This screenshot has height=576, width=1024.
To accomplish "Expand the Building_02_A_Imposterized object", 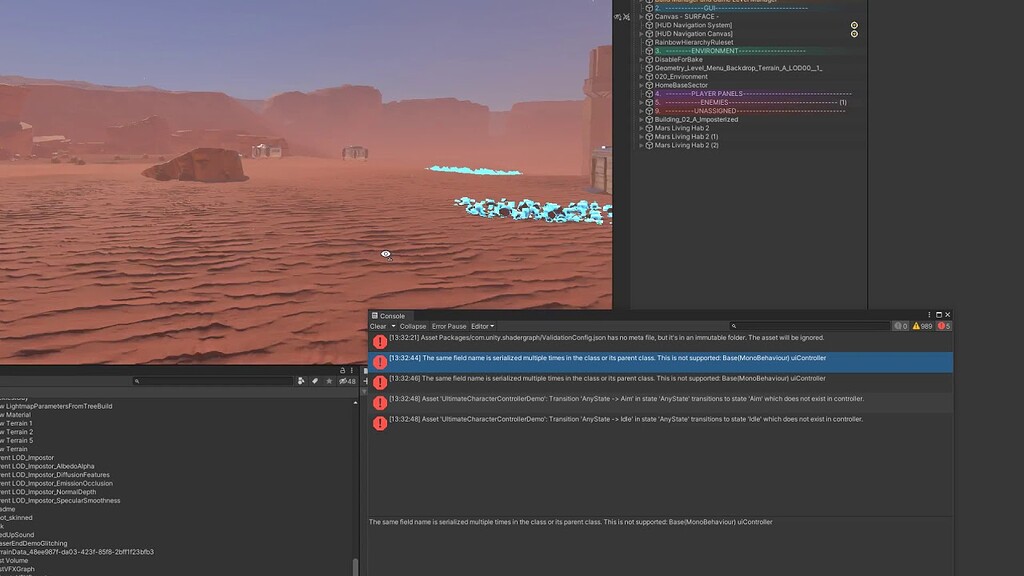I will 641,120.
